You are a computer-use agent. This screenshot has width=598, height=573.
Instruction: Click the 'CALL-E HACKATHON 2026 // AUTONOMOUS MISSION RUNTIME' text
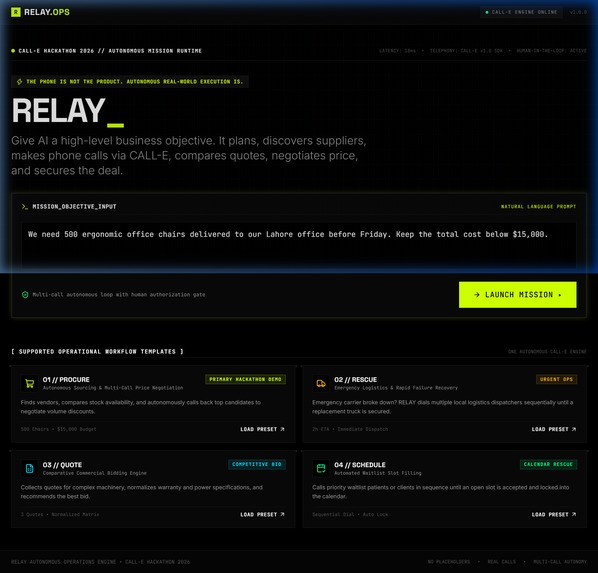point(110,51)
